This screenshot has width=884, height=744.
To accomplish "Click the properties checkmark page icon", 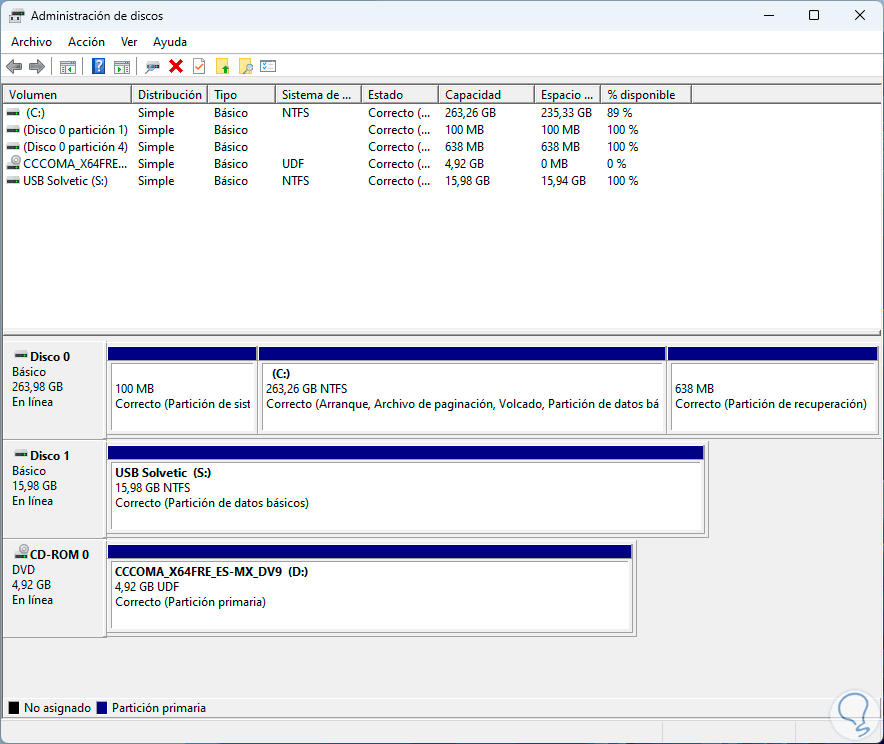I will [199, 66].
